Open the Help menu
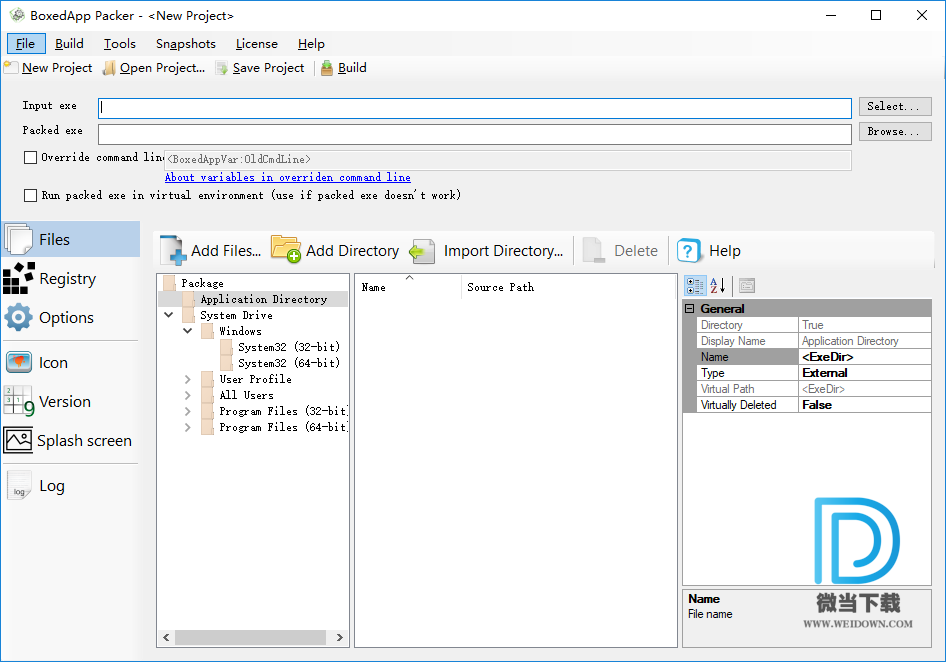Image resolution: width=946 pixels, height=662 pixels. coord(311,43)
